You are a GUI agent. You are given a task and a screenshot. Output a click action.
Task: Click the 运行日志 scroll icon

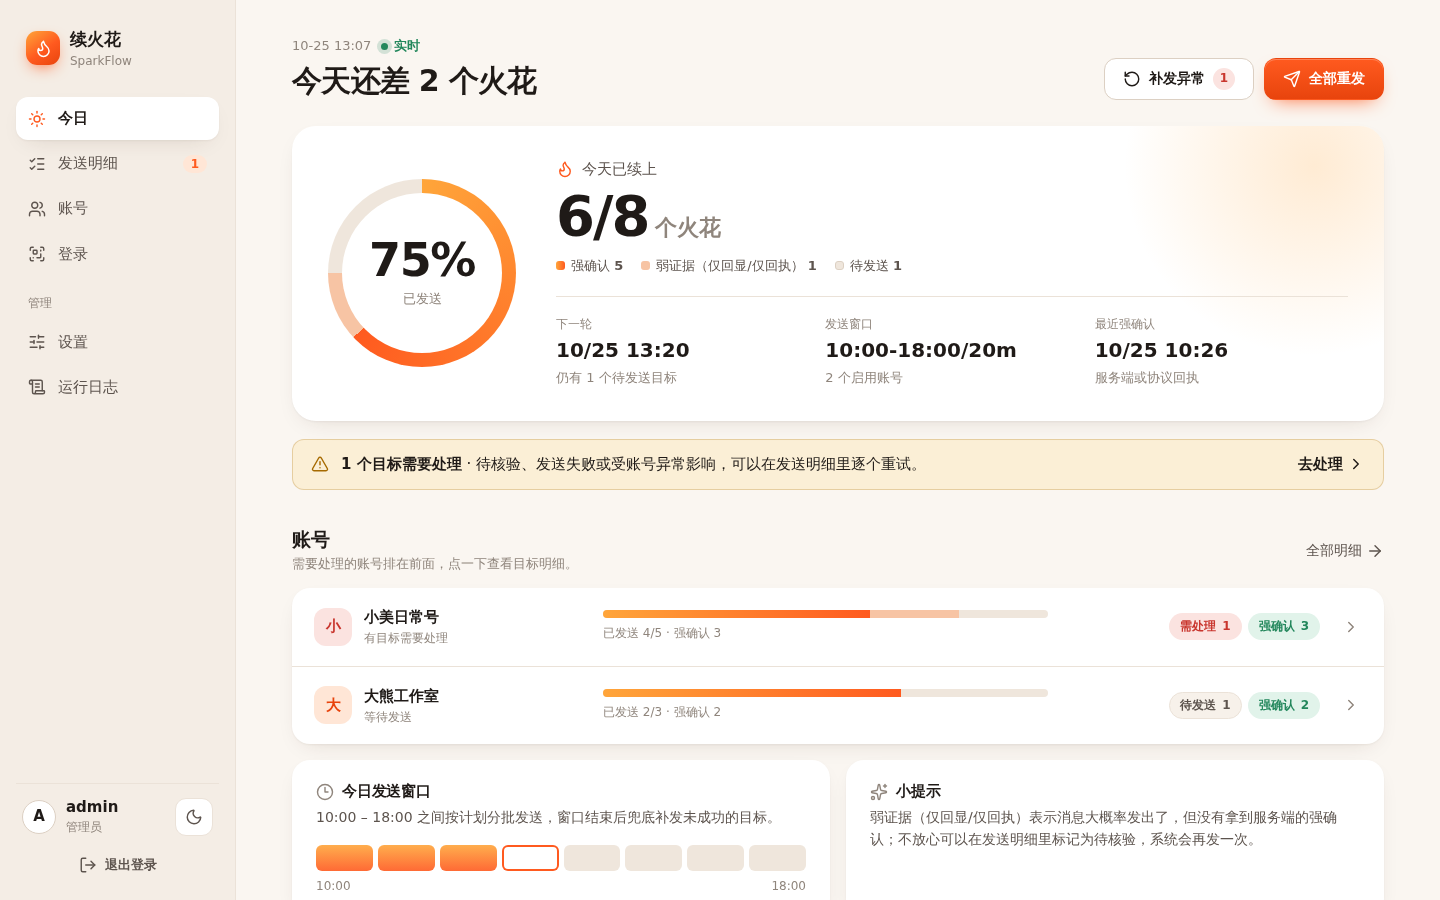(x=37, y=387)
